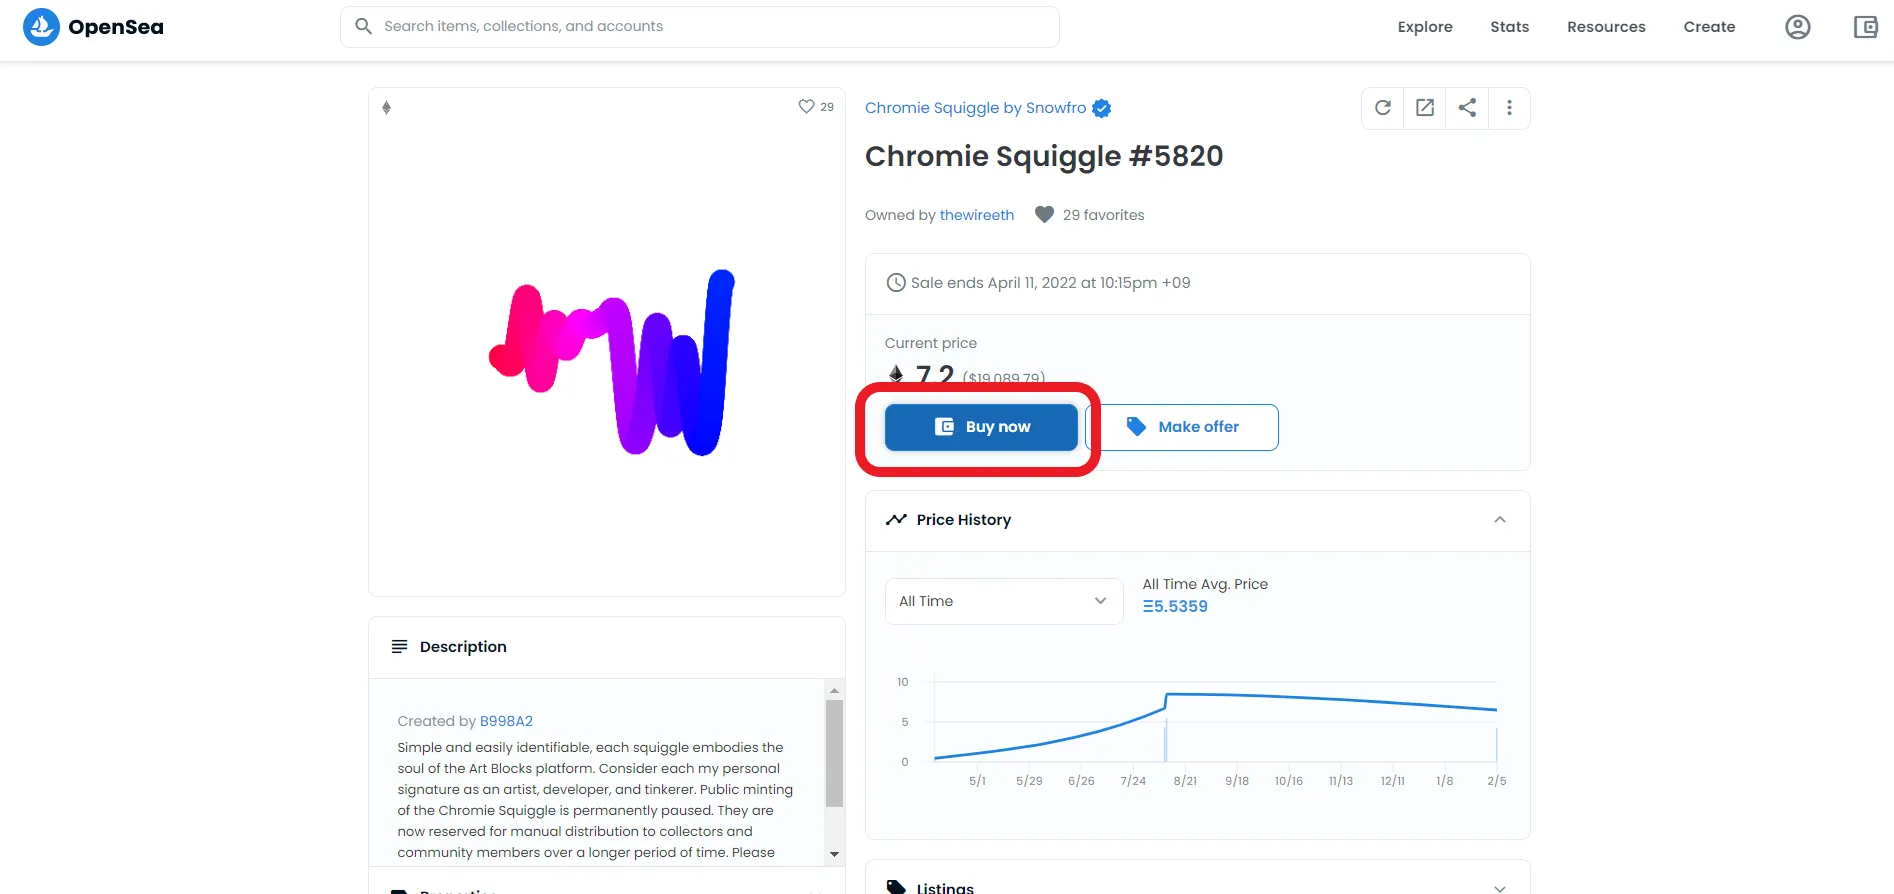Viewport: 1894px width, 894px height.
Task: Open the All Time range dropdown
Action: [1003, 601]
